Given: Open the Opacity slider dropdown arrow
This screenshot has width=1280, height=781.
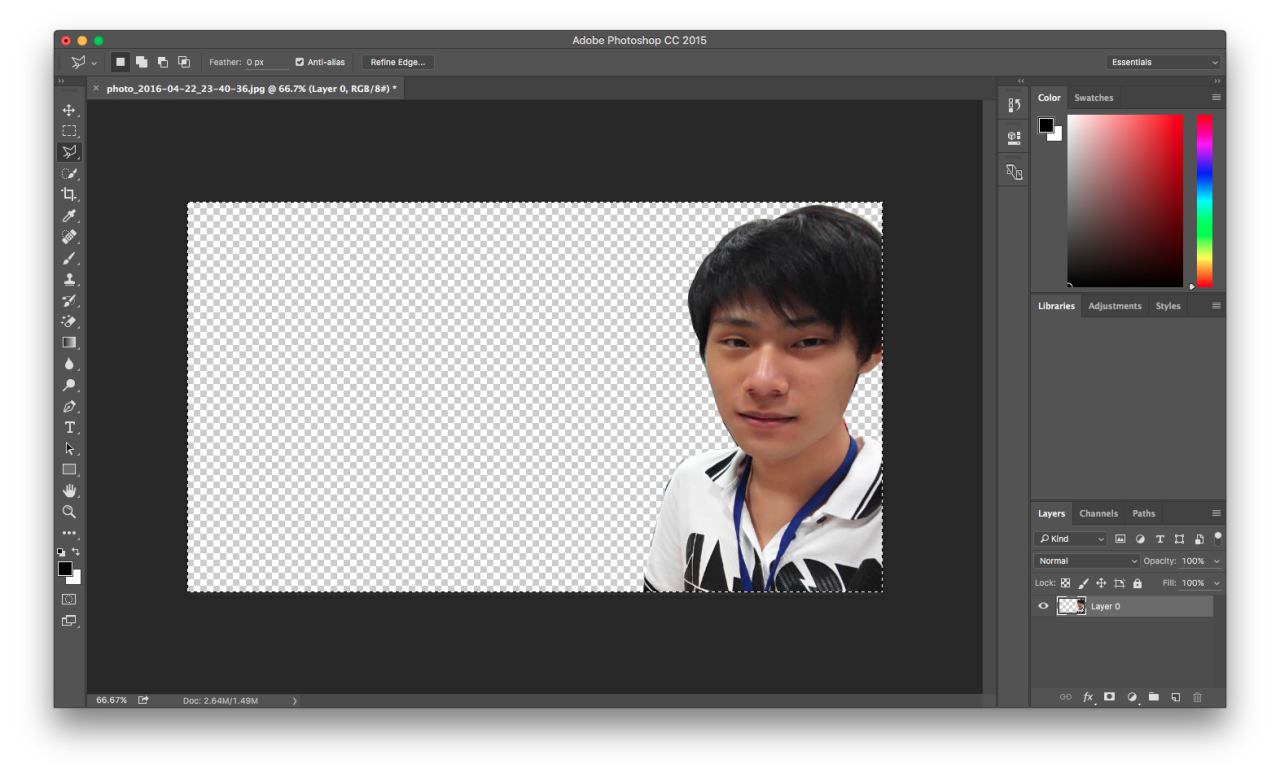Looking at the screenshot, I should coord(1217,561).
